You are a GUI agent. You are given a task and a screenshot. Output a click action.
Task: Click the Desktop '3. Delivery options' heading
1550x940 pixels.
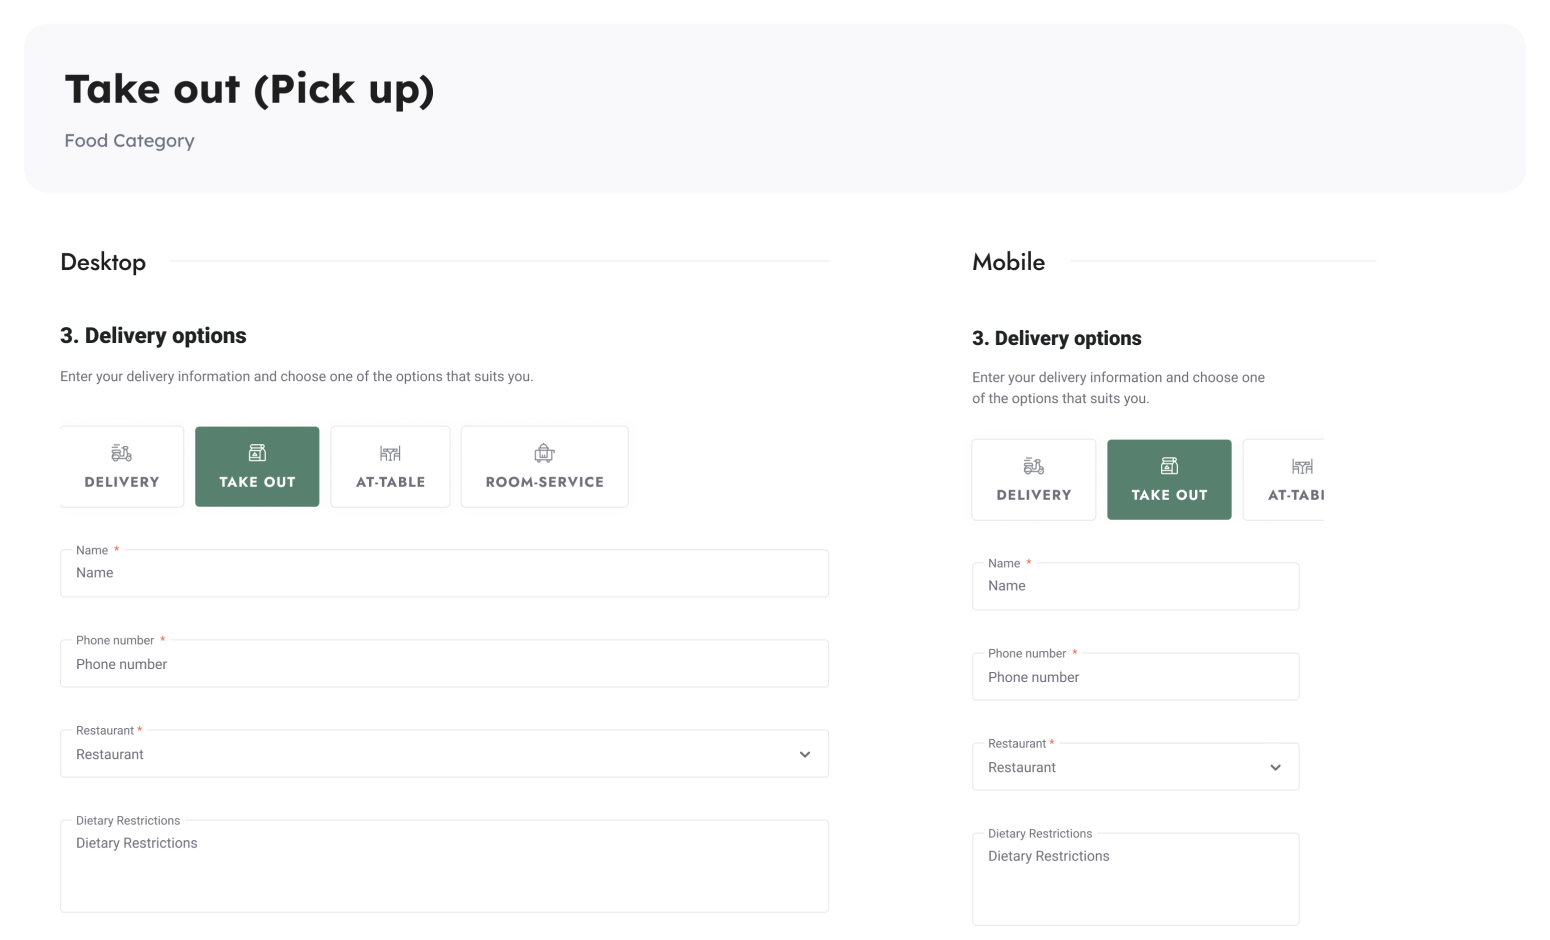153,336
